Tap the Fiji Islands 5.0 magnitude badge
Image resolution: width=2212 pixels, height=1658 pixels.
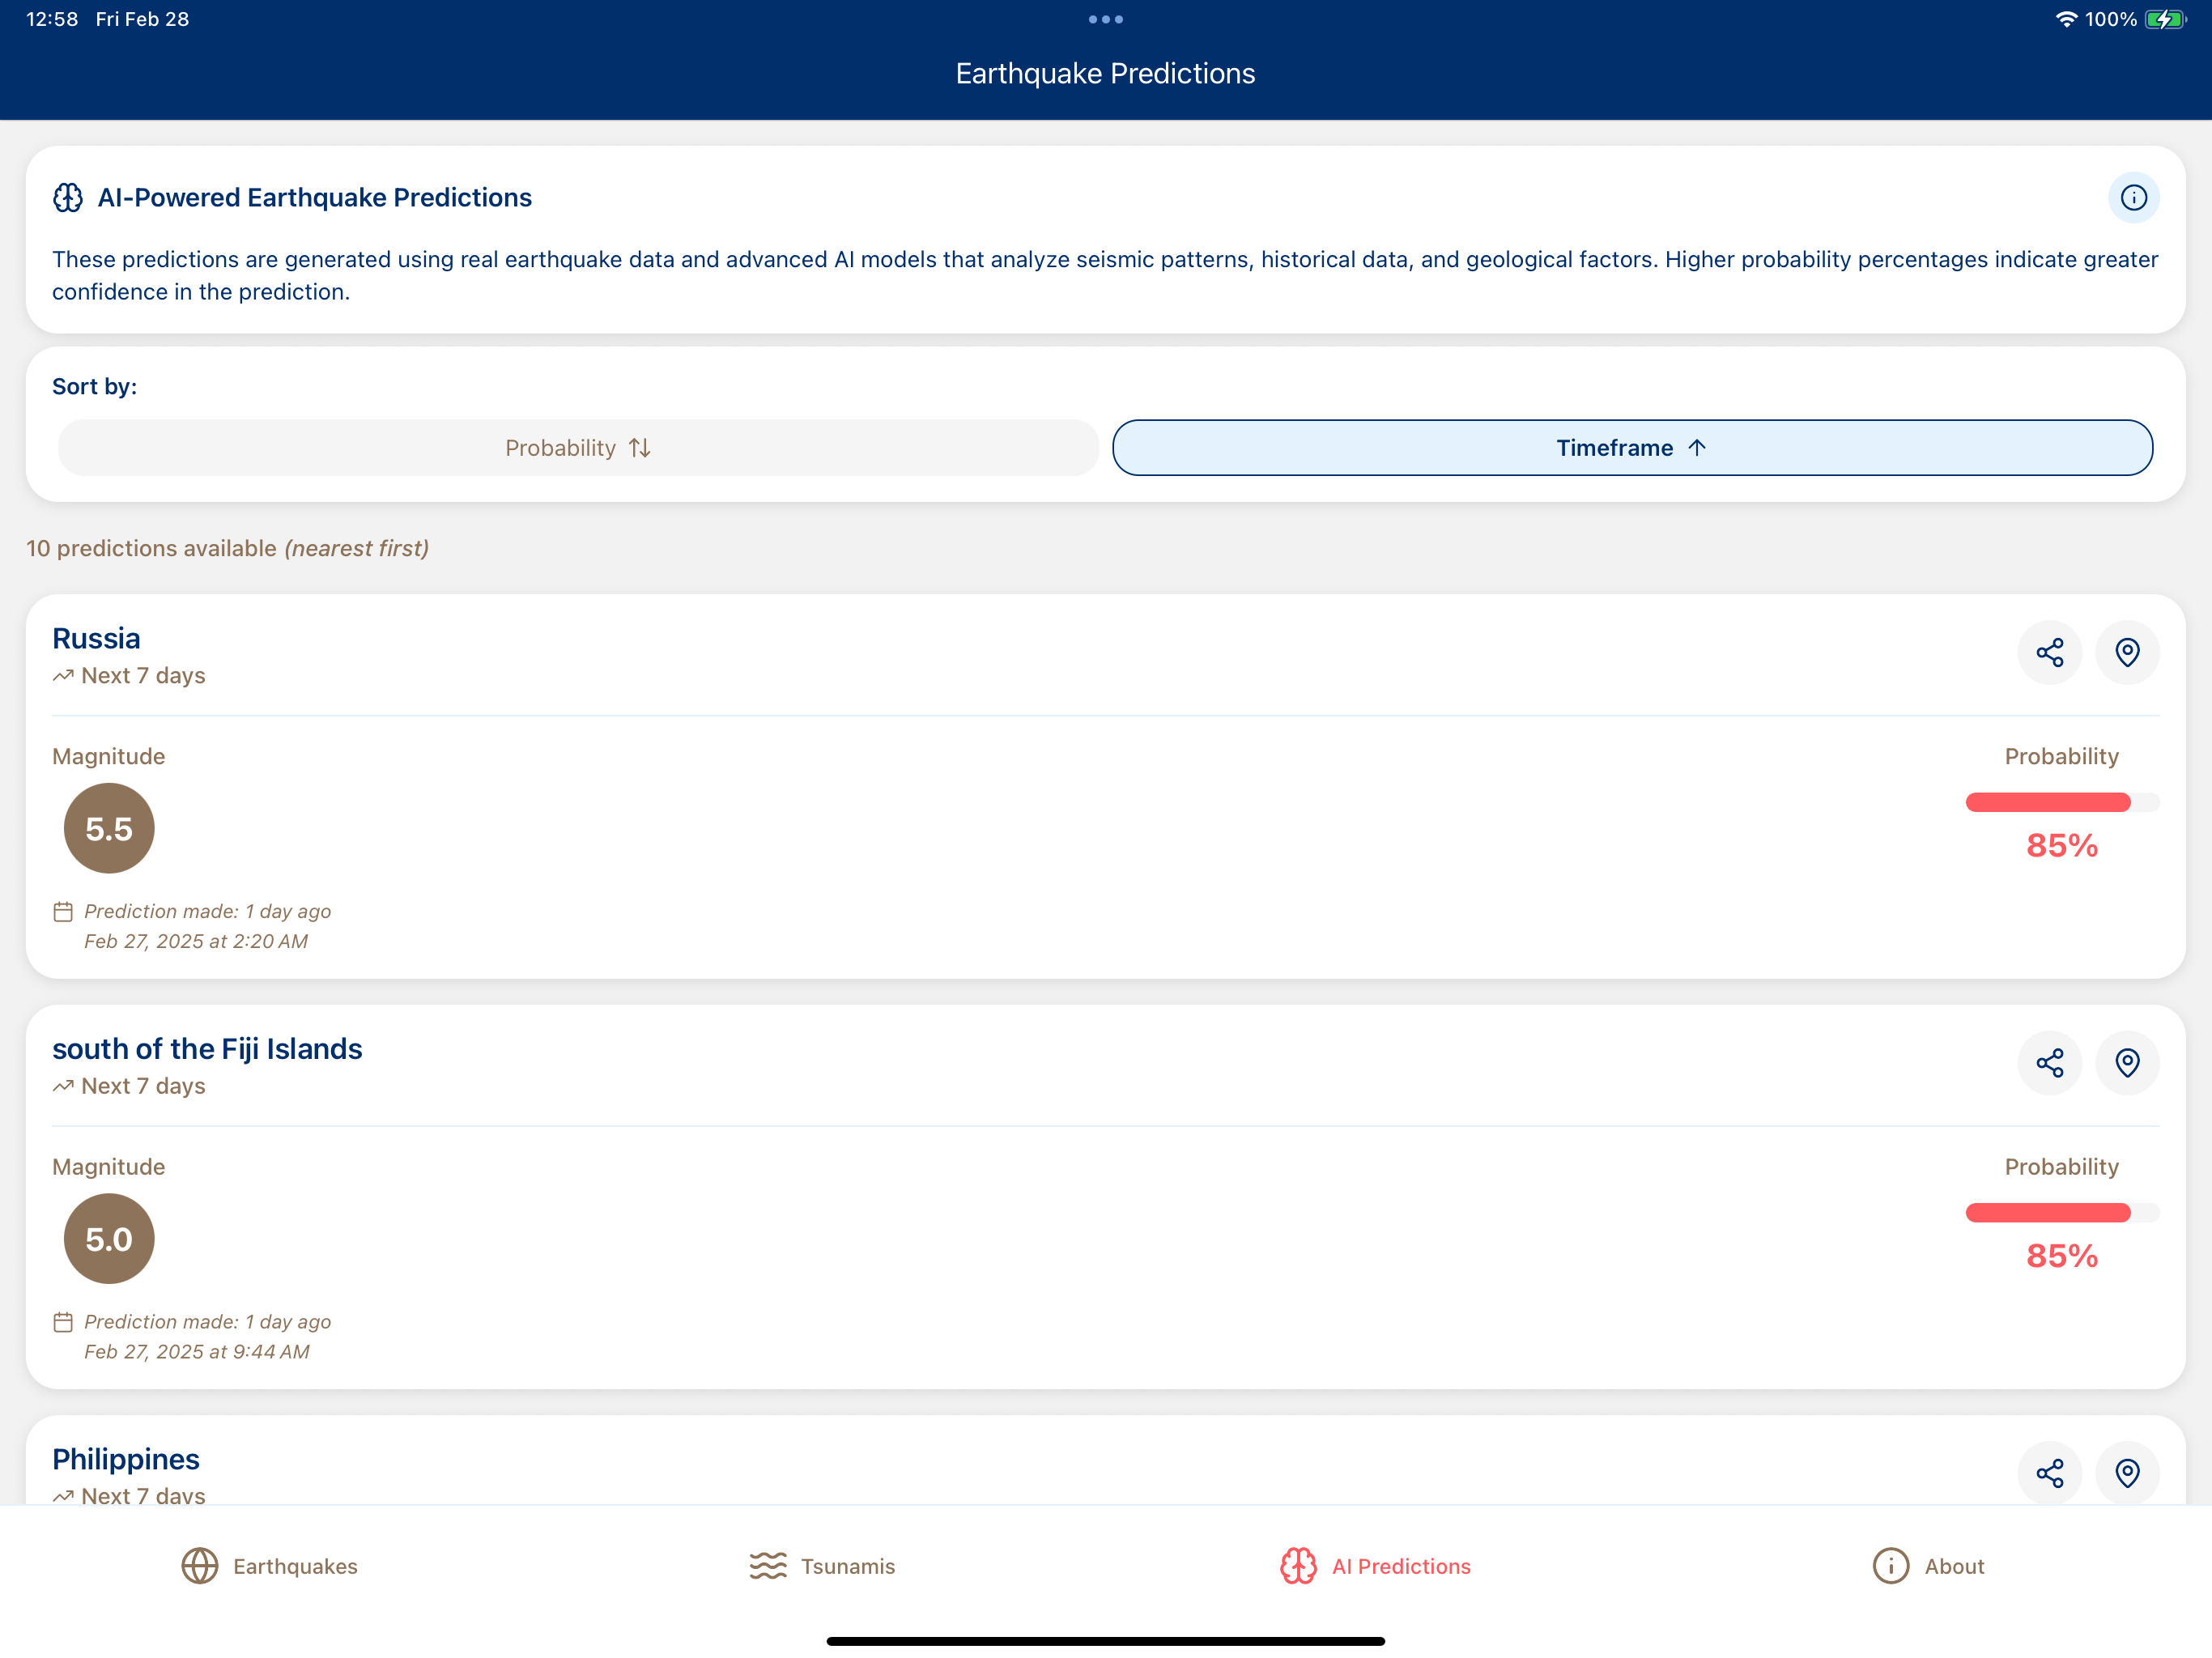[x=109, y=1238]
